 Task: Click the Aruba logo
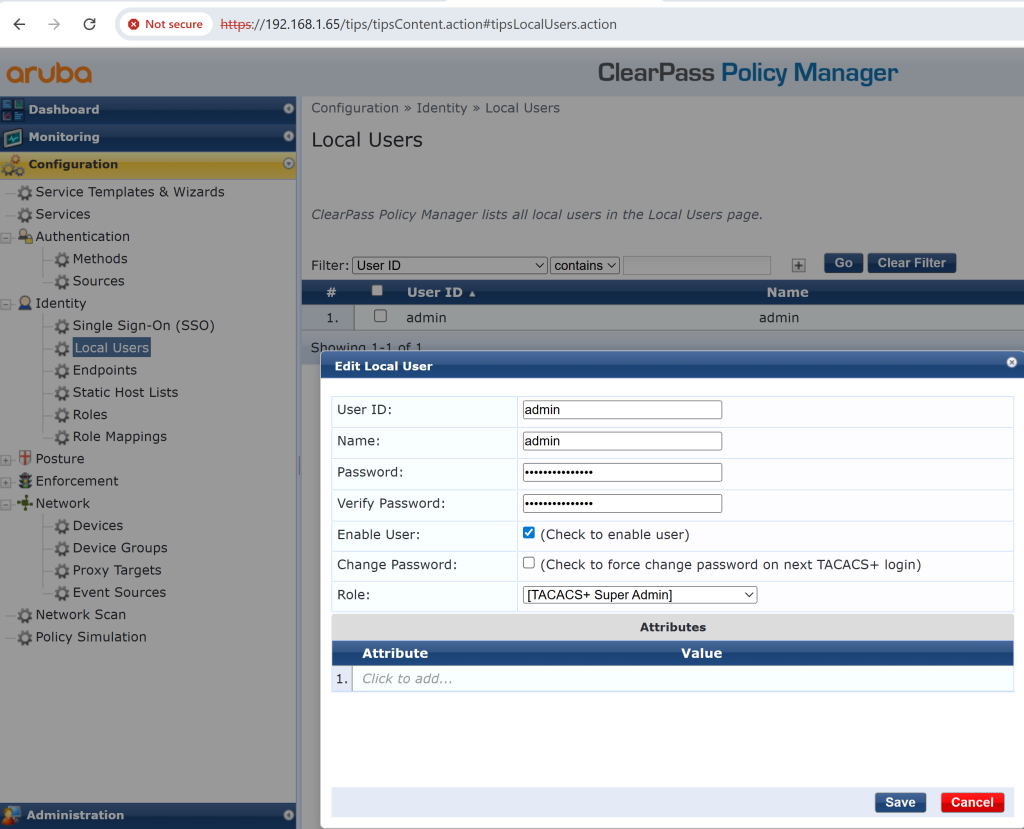[49, 73]
